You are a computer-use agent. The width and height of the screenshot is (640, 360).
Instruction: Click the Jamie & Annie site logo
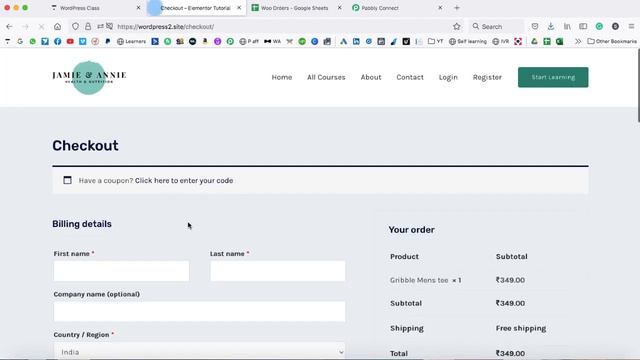click(89, 77)
